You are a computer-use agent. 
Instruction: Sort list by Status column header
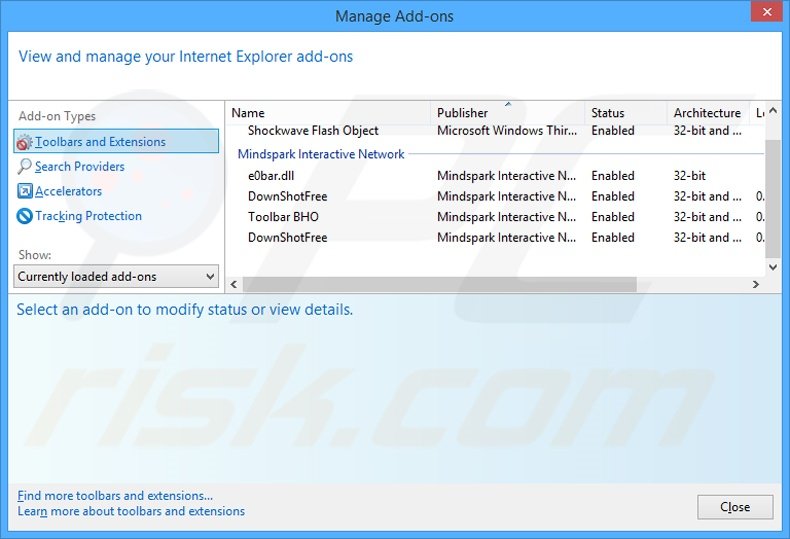[x=626, y=113]
